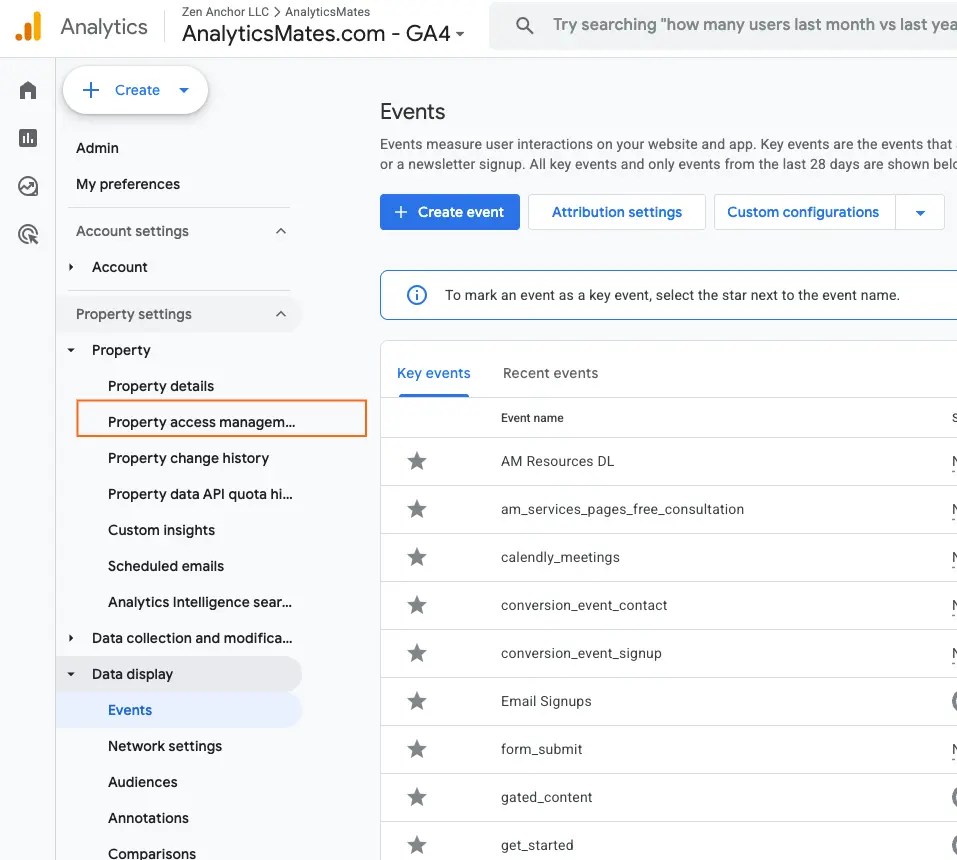Viewport: 957px width, 860px height.
Task: Collapse the Data display tree item
Action: click(71, 674)
